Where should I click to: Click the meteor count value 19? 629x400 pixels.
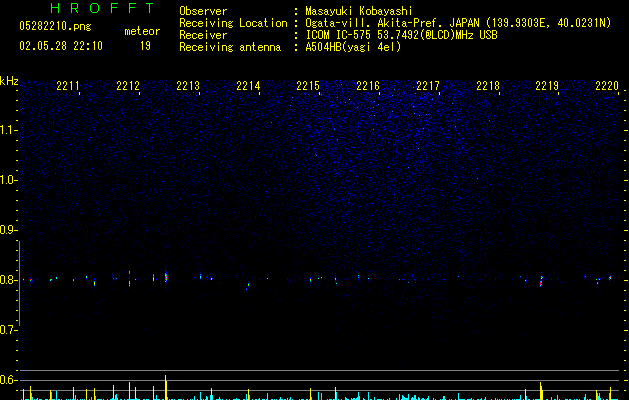(145, 46)
